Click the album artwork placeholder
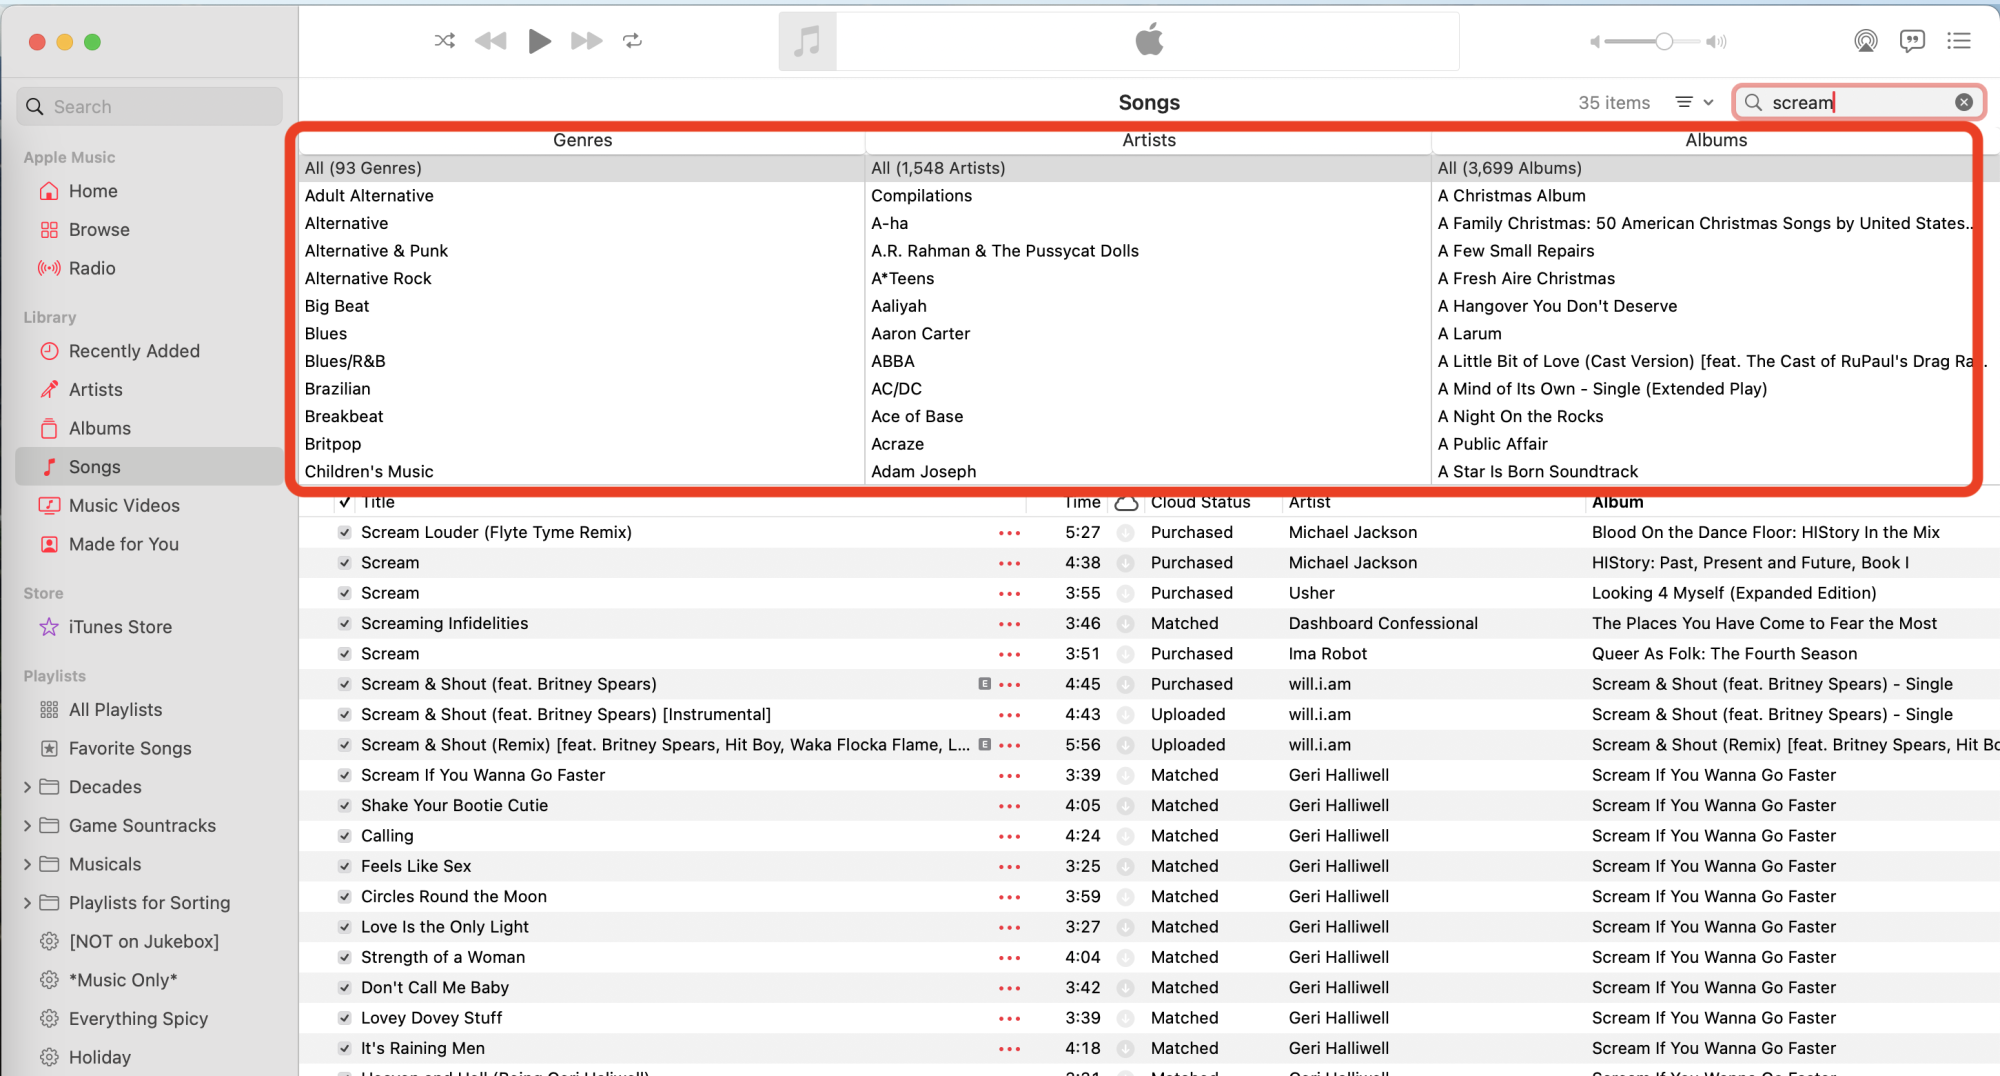This screenshot has height=1076, width=2000. click(807, 41)
